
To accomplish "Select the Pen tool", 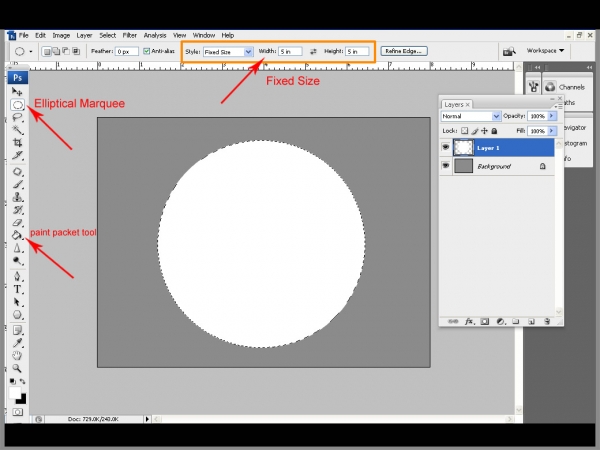I will point(17,276).
